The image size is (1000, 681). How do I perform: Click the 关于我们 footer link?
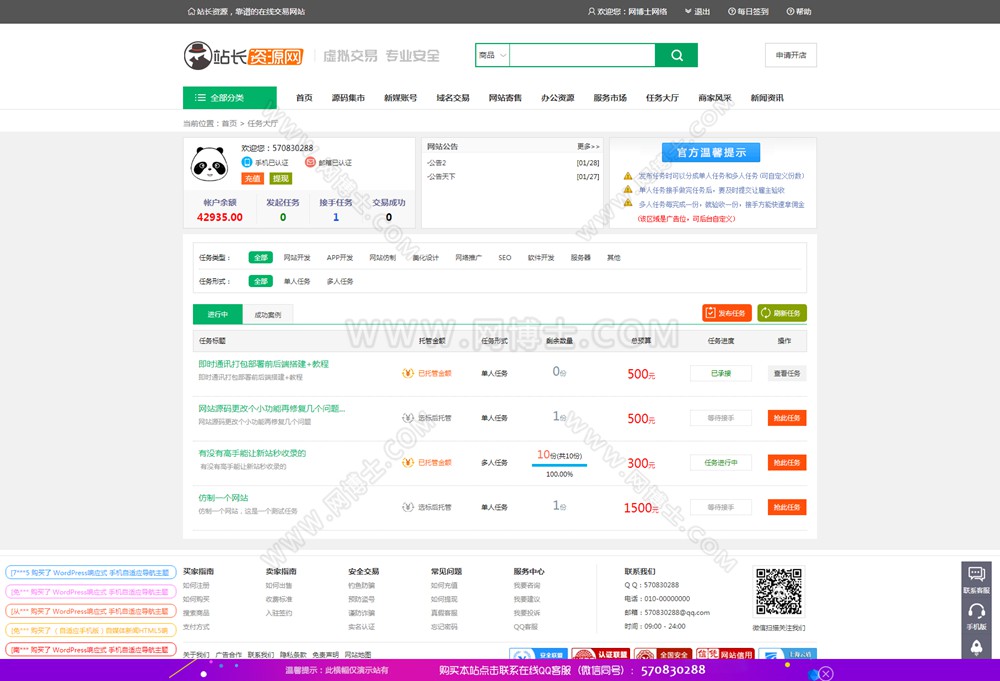196,654
